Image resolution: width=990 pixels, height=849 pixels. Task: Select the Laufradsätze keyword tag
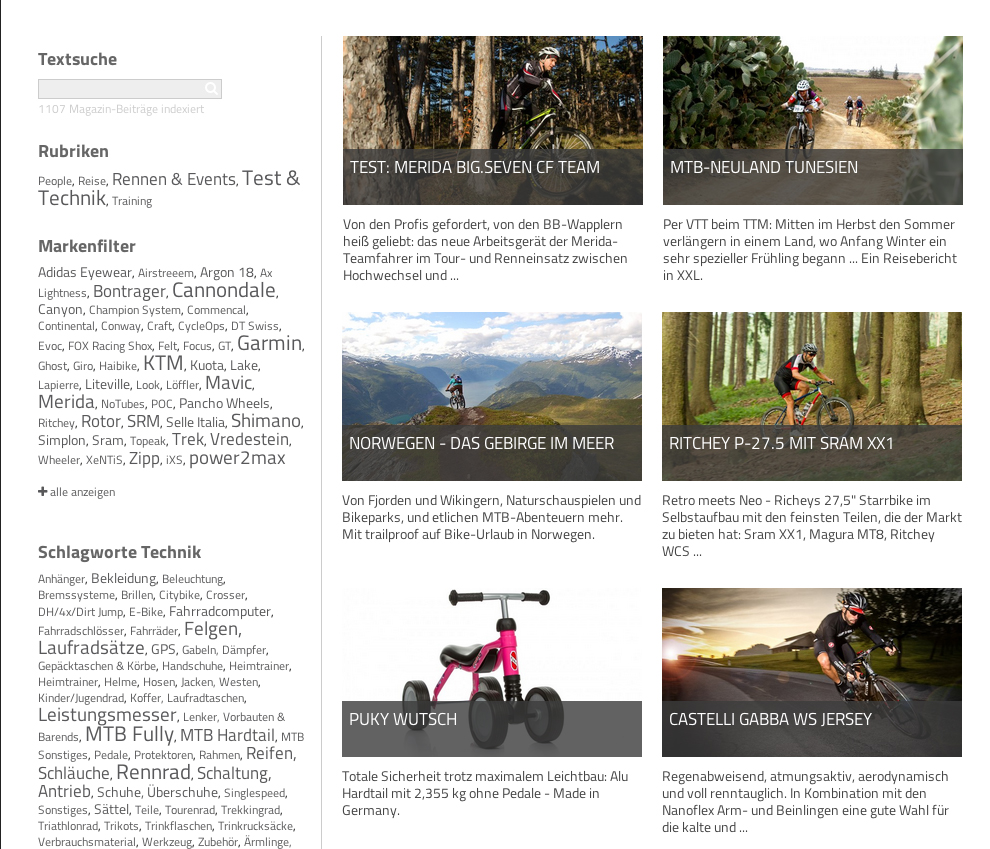coord(92,648)
